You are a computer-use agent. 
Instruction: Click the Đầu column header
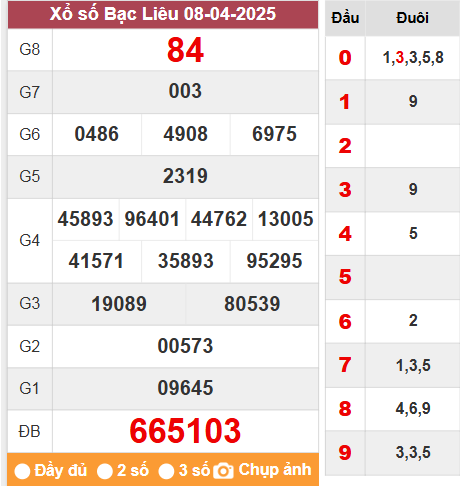click(x=345, y=18)
